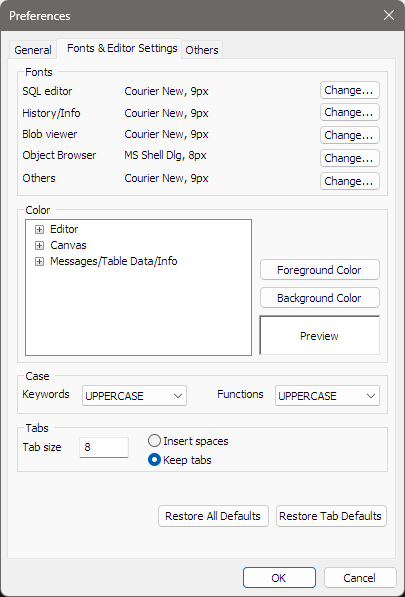Viewport: 405px width, 597px height.
Task: Click the Blob viewer label
Action: pyautogui.click(x=49, y=134)
